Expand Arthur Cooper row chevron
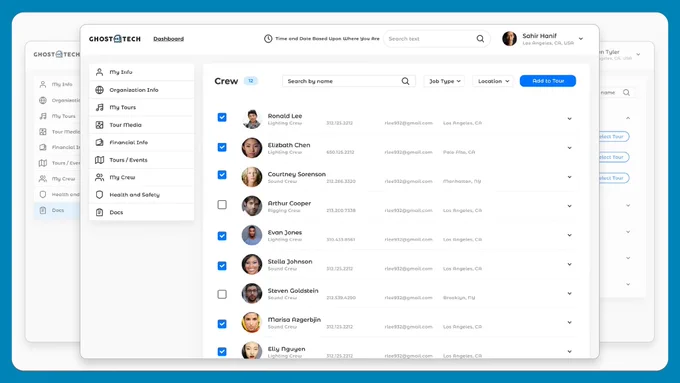This screenshot has width=680, height=383. [x=569, y=206]
